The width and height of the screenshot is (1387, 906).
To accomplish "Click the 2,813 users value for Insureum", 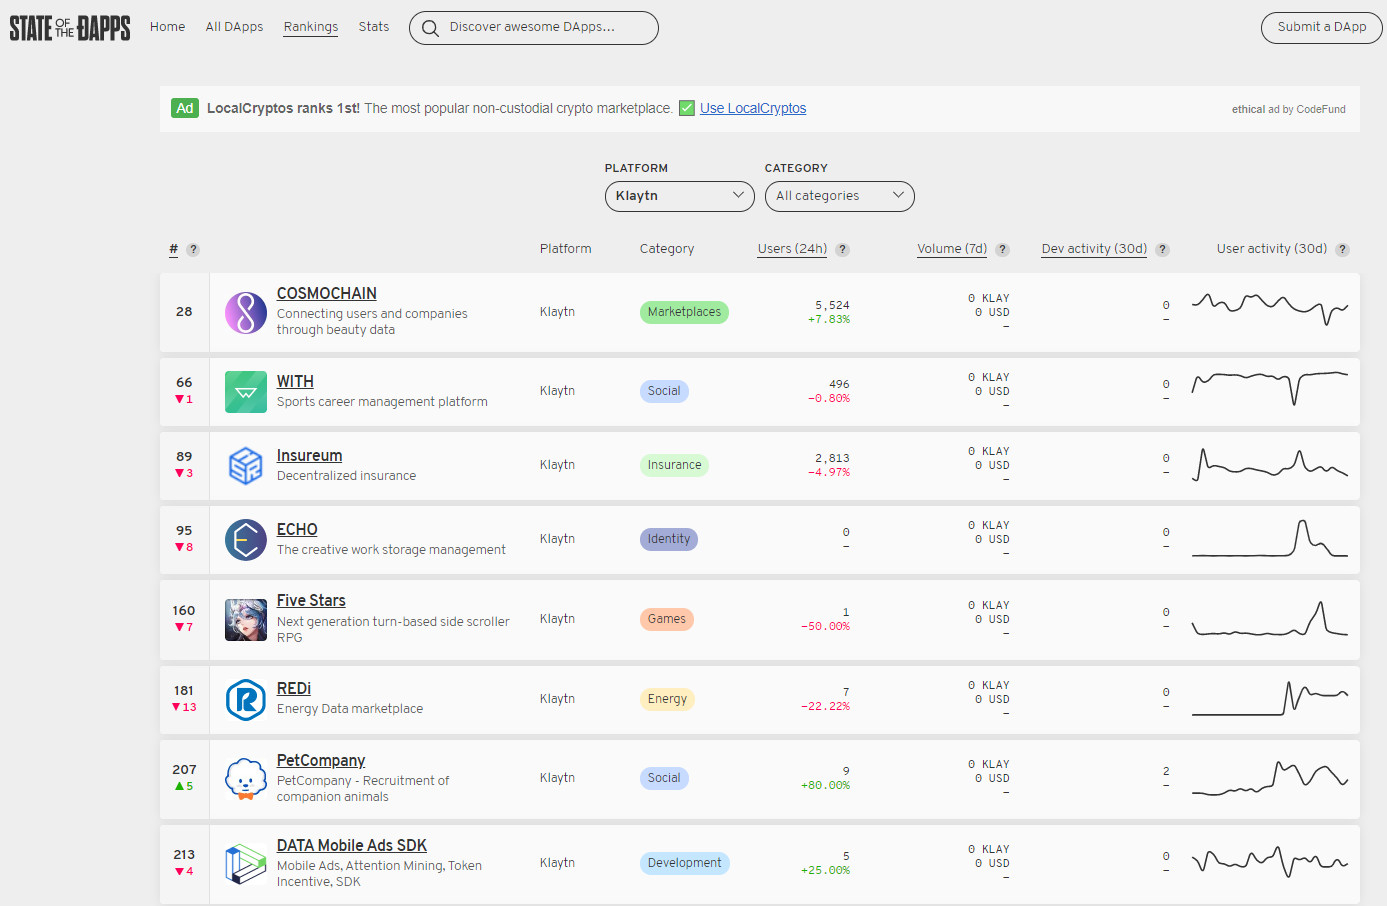I will point(832,458).
